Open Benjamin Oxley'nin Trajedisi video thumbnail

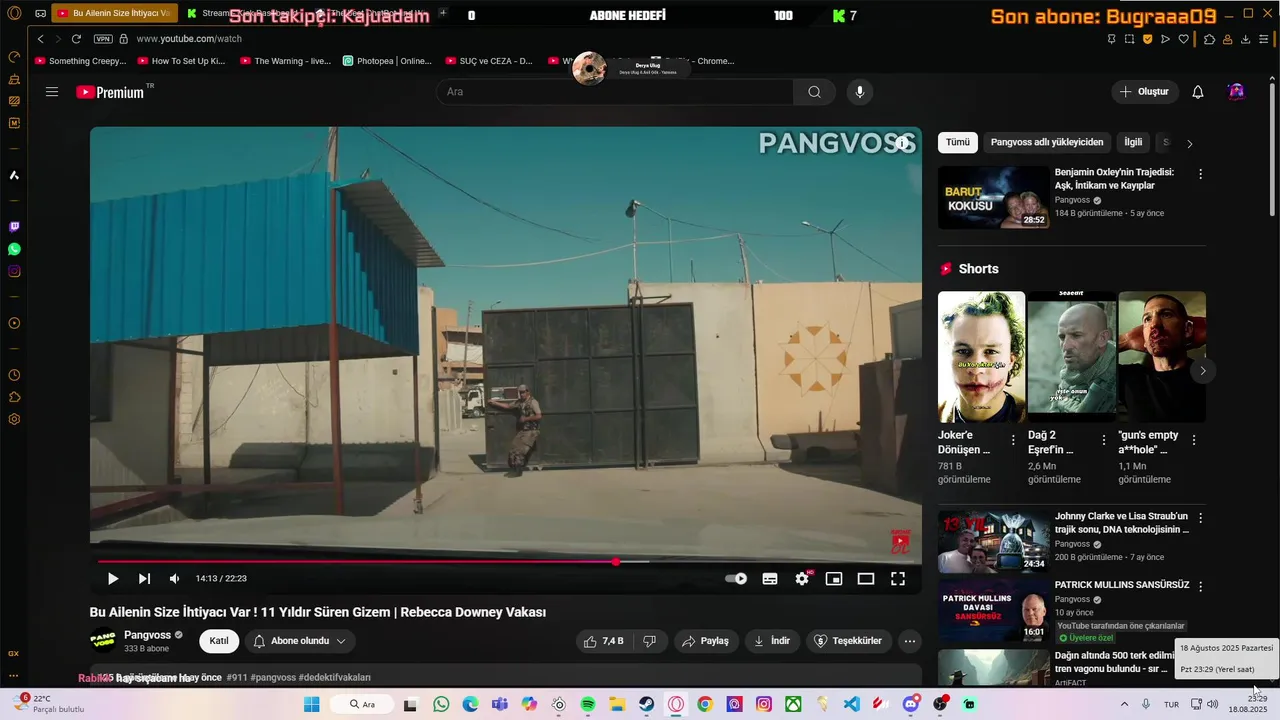click(x=994, y=197)
